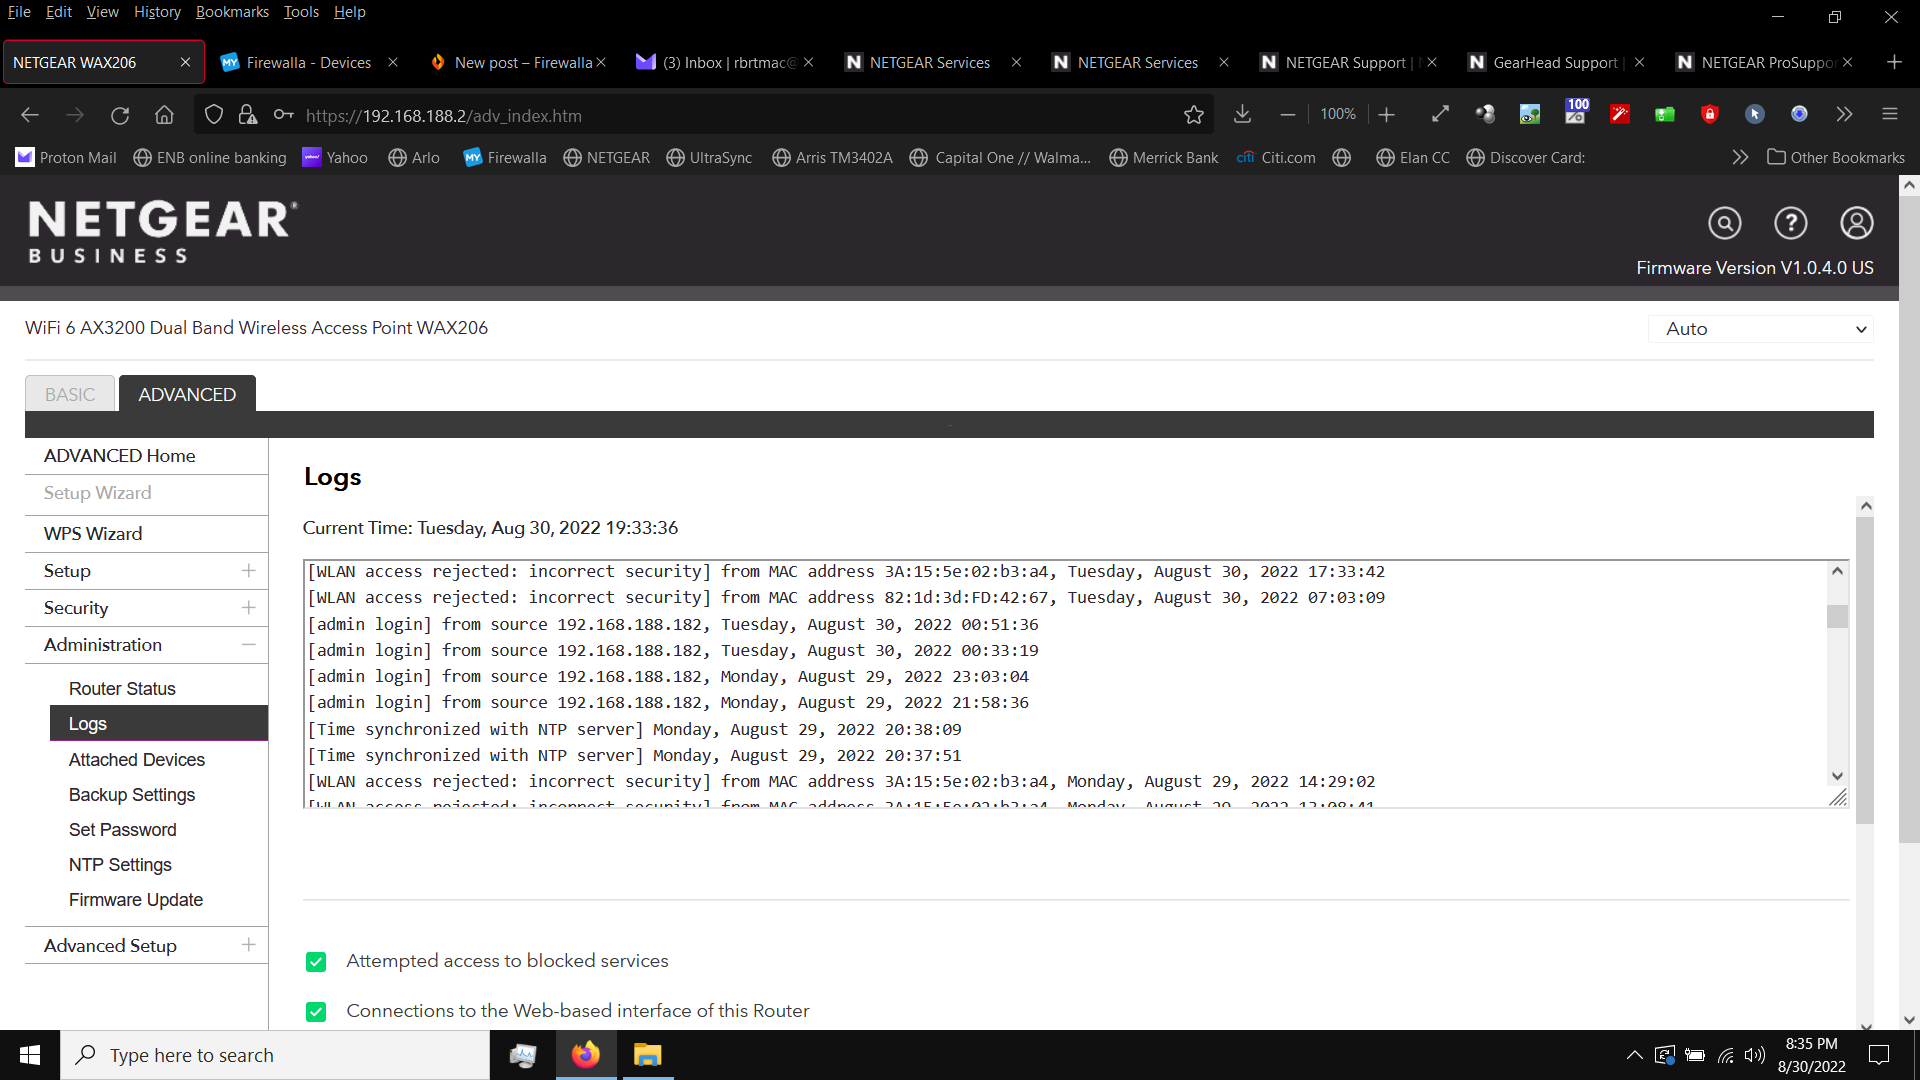1920x1080 pixels.
Task: Expand the Advanced Setup section
Action: click(x=248, y=945)
